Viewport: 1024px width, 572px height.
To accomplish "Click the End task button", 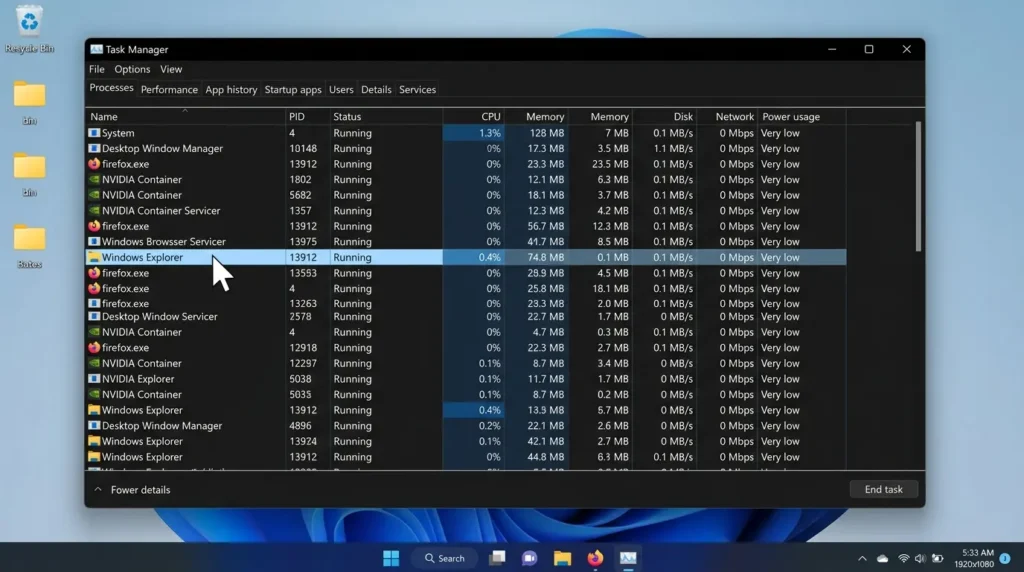I will 884,490.
